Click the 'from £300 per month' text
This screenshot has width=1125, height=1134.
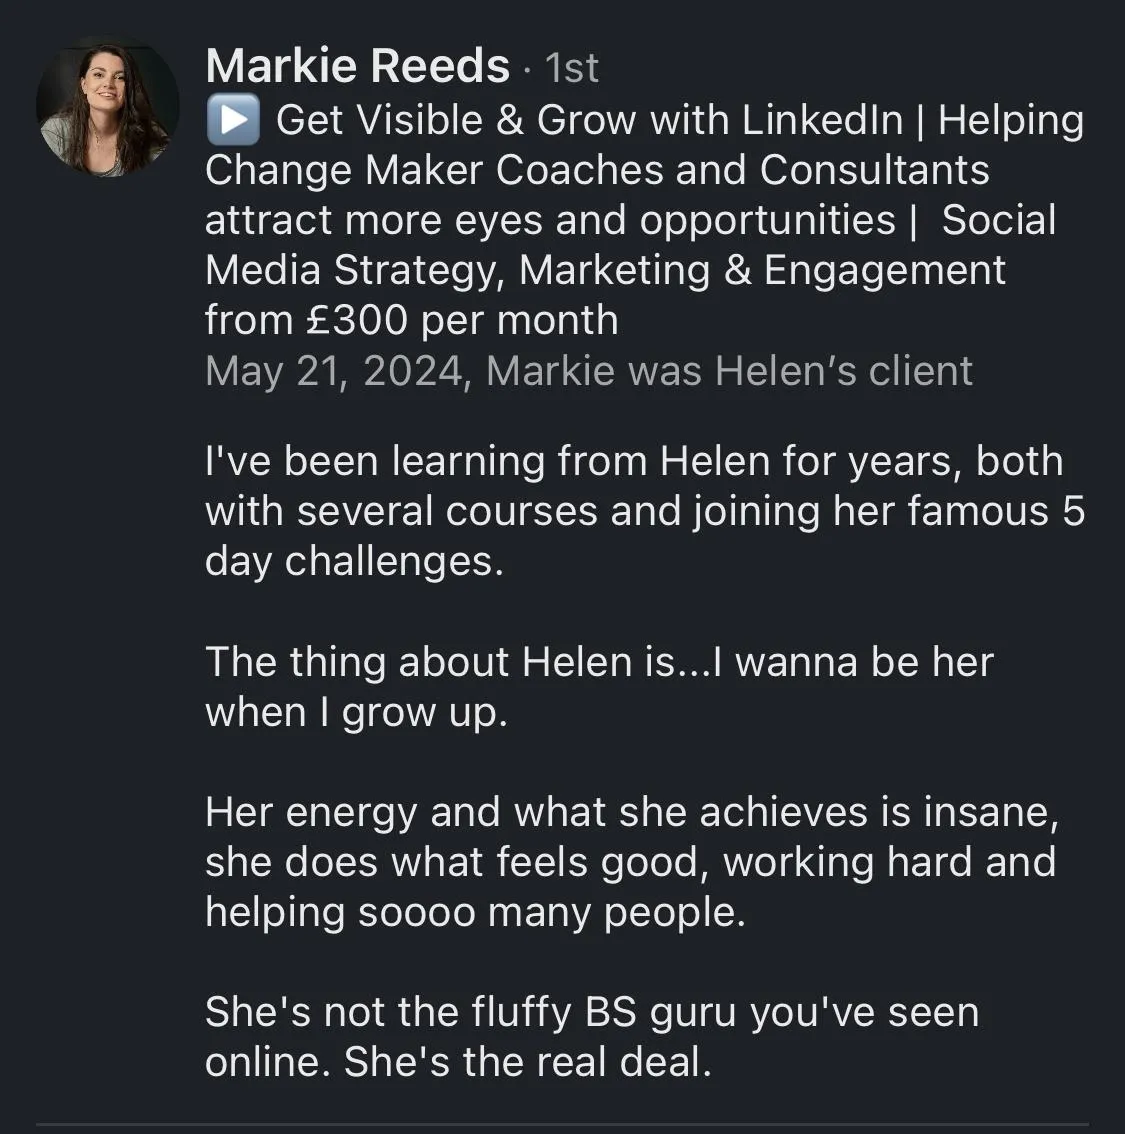pos(412,320)
